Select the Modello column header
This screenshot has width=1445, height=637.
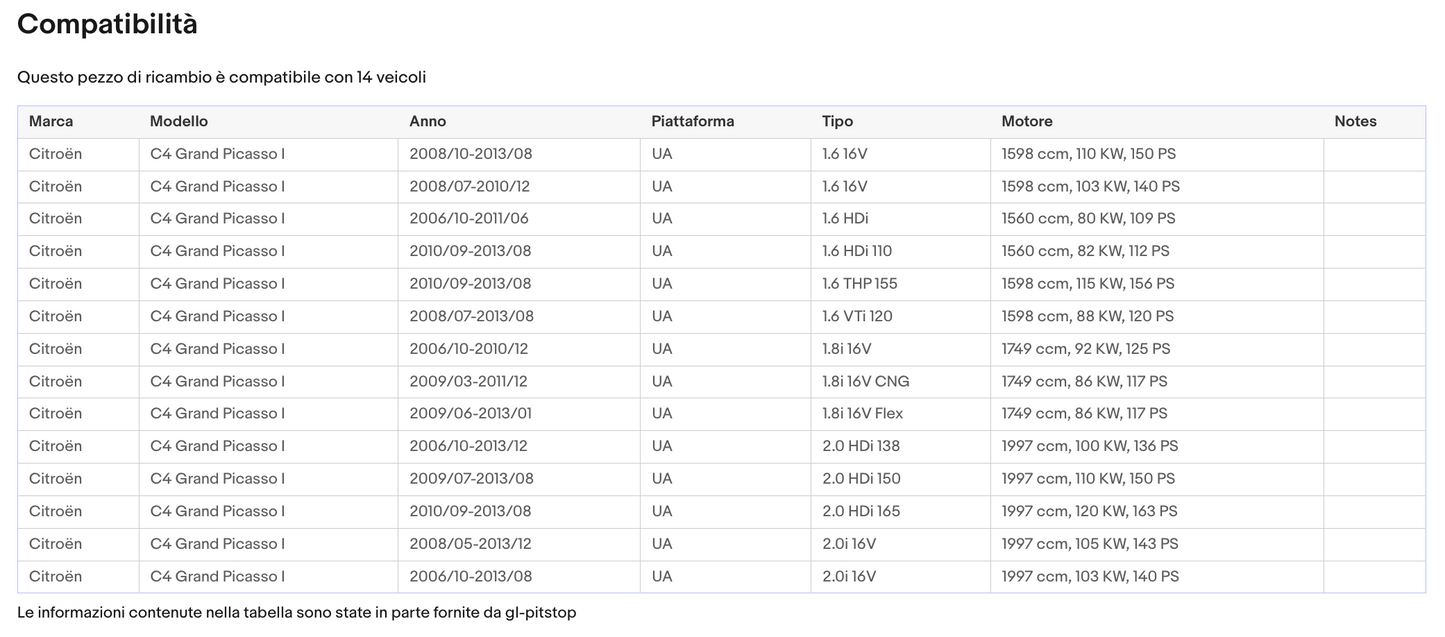(x=179, y=121)
